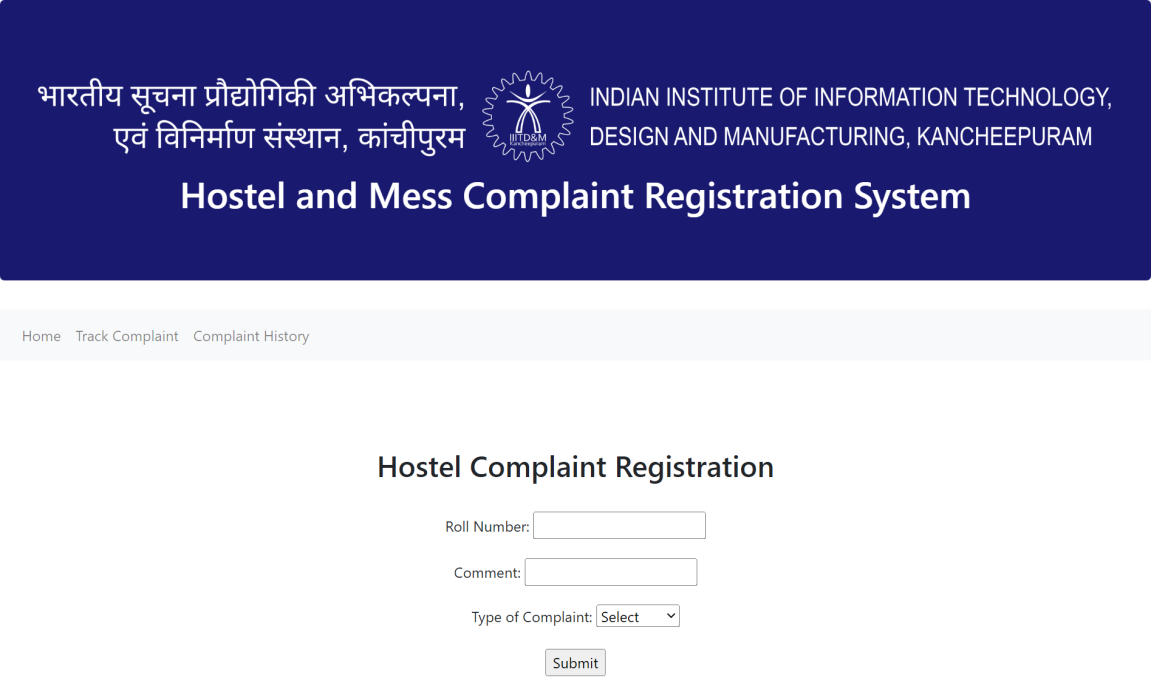Go to the Home navigation link
Viewport: 1151px width, 698px height.
41,336
